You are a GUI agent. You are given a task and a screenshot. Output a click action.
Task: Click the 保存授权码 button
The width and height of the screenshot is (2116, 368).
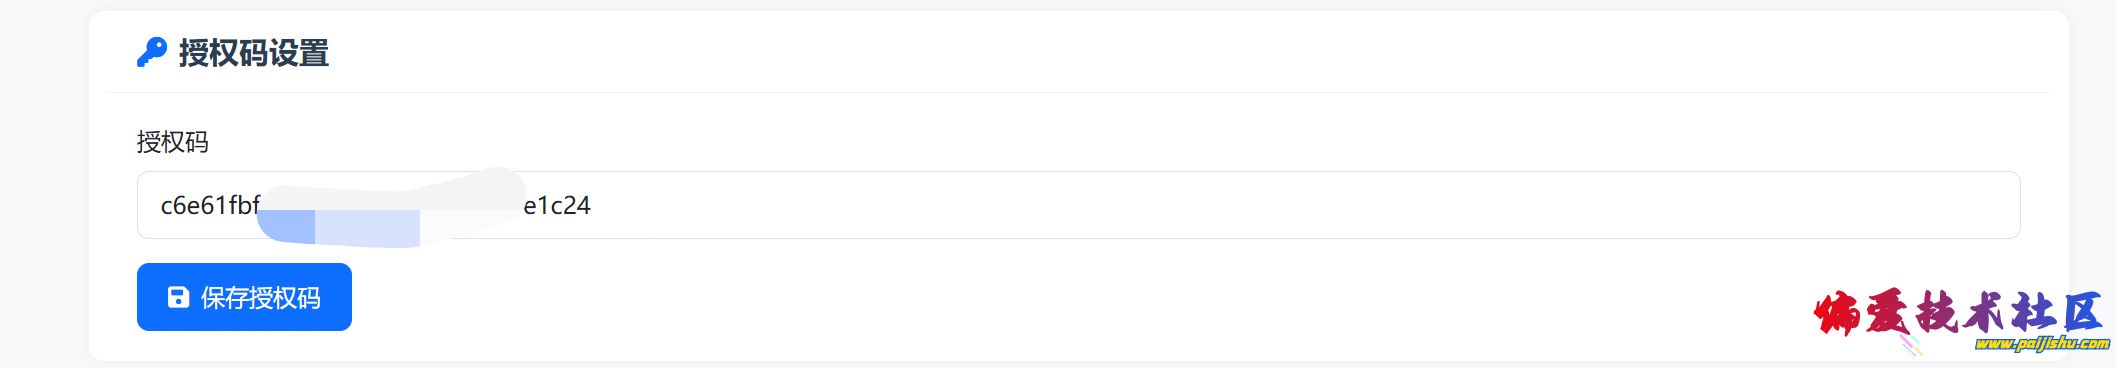pyautogui.click(x=244, y=297)
